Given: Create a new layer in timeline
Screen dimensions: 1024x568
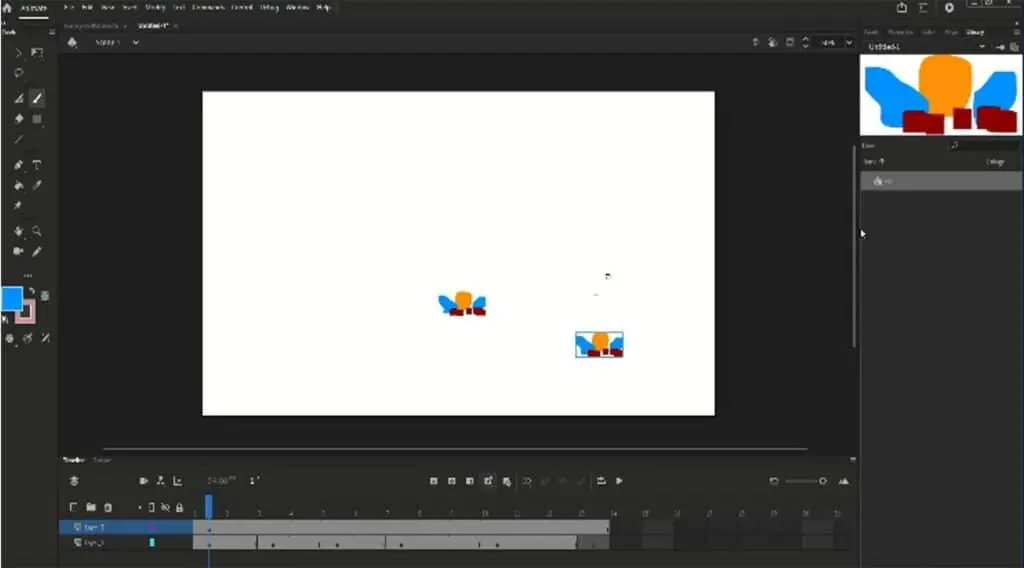Looking at the screenshot, I should tap(73, 507).
